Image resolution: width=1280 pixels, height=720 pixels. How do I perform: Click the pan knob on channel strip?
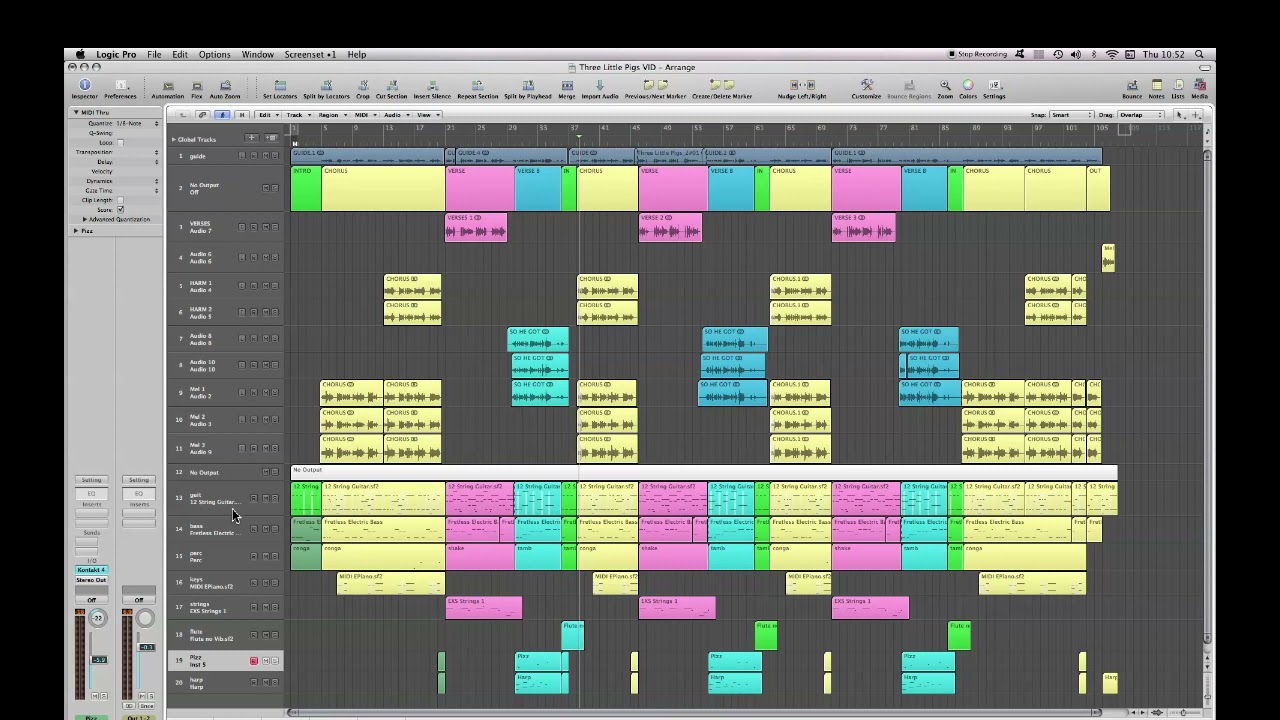point(98,618)
